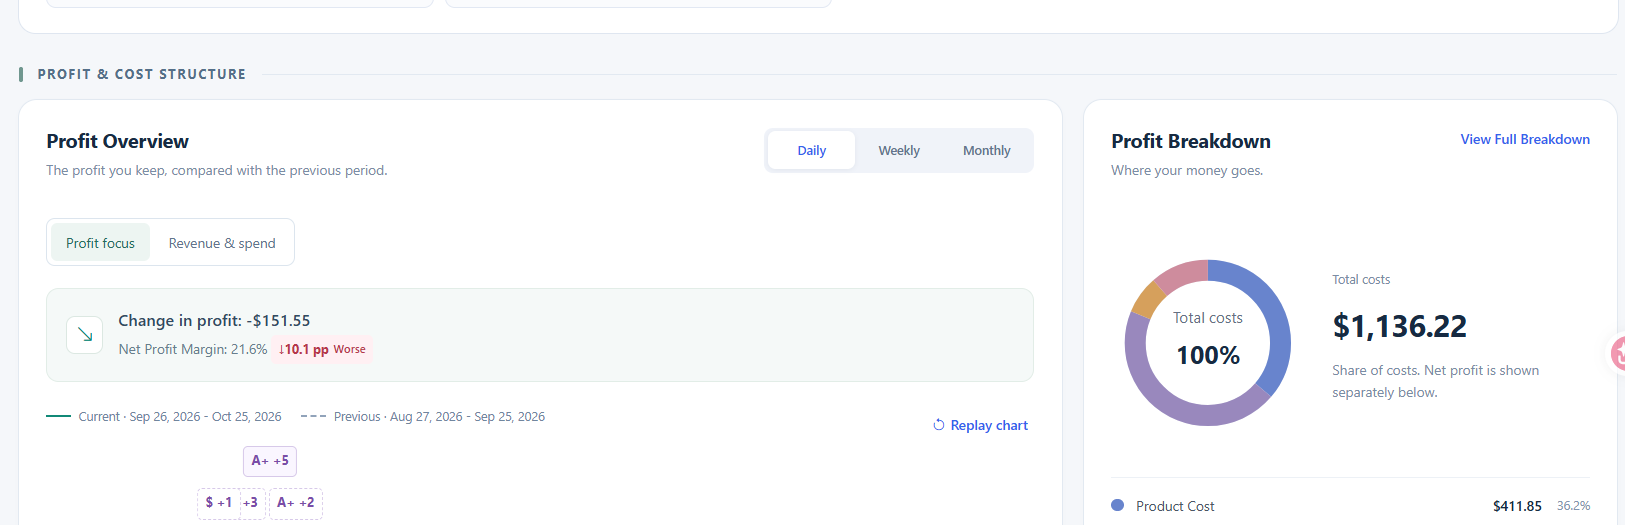Select the Daily period tab
1625x525 pixels.
811,151
